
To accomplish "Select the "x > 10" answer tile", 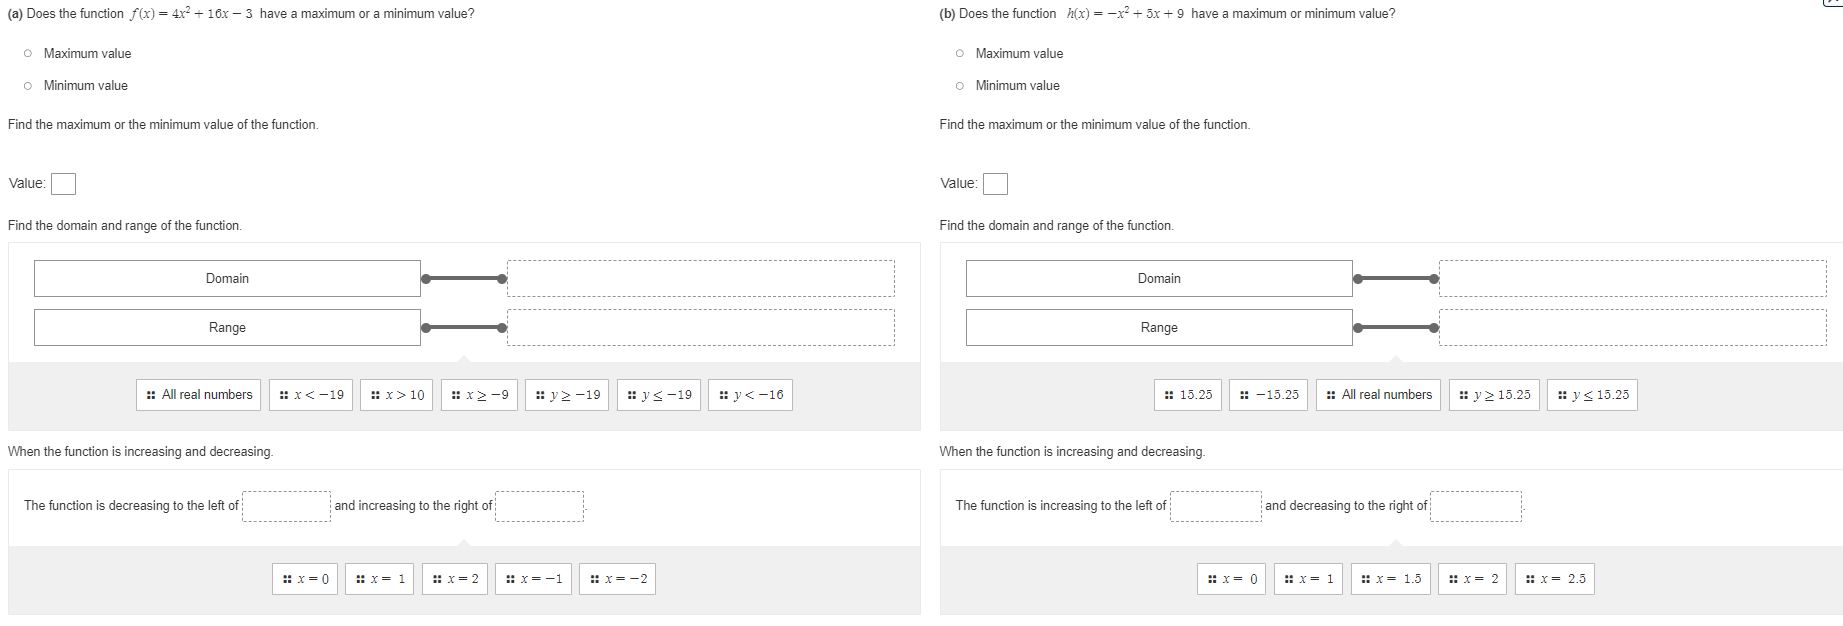I will [x=397, y=394].
